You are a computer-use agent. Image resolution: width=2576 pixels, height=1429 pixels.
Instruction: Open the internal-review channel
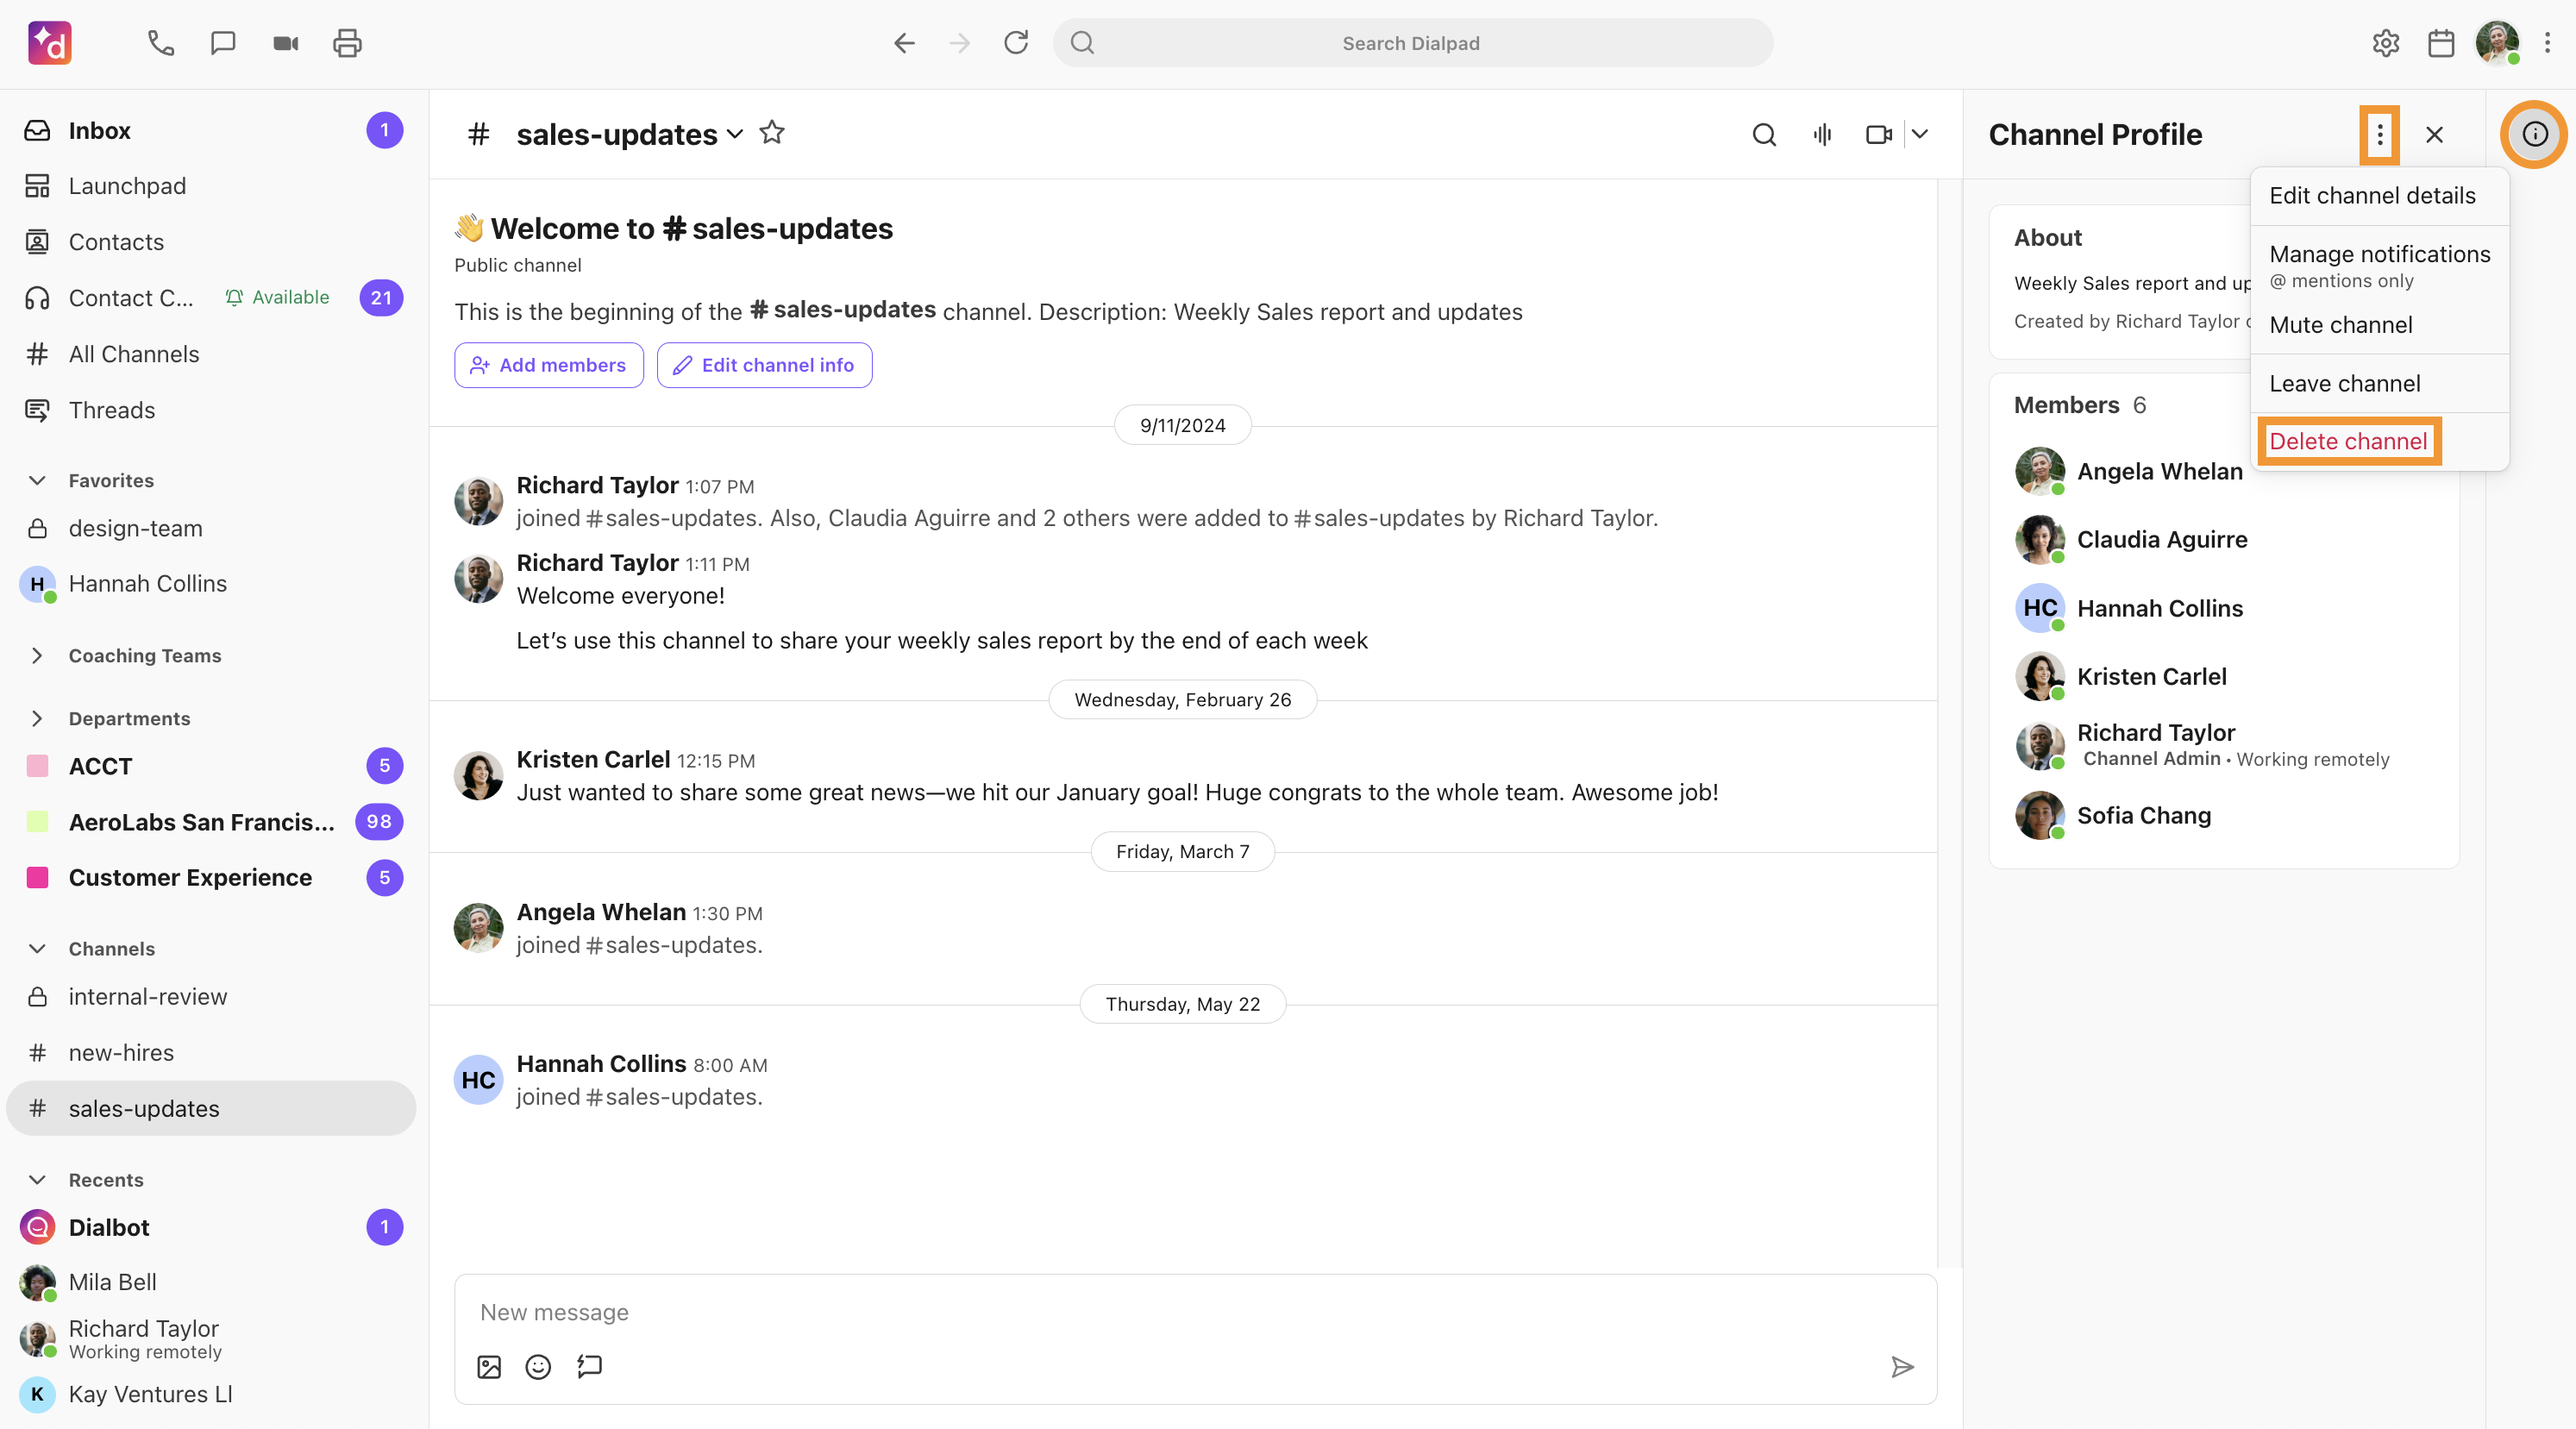coord(211,997)
